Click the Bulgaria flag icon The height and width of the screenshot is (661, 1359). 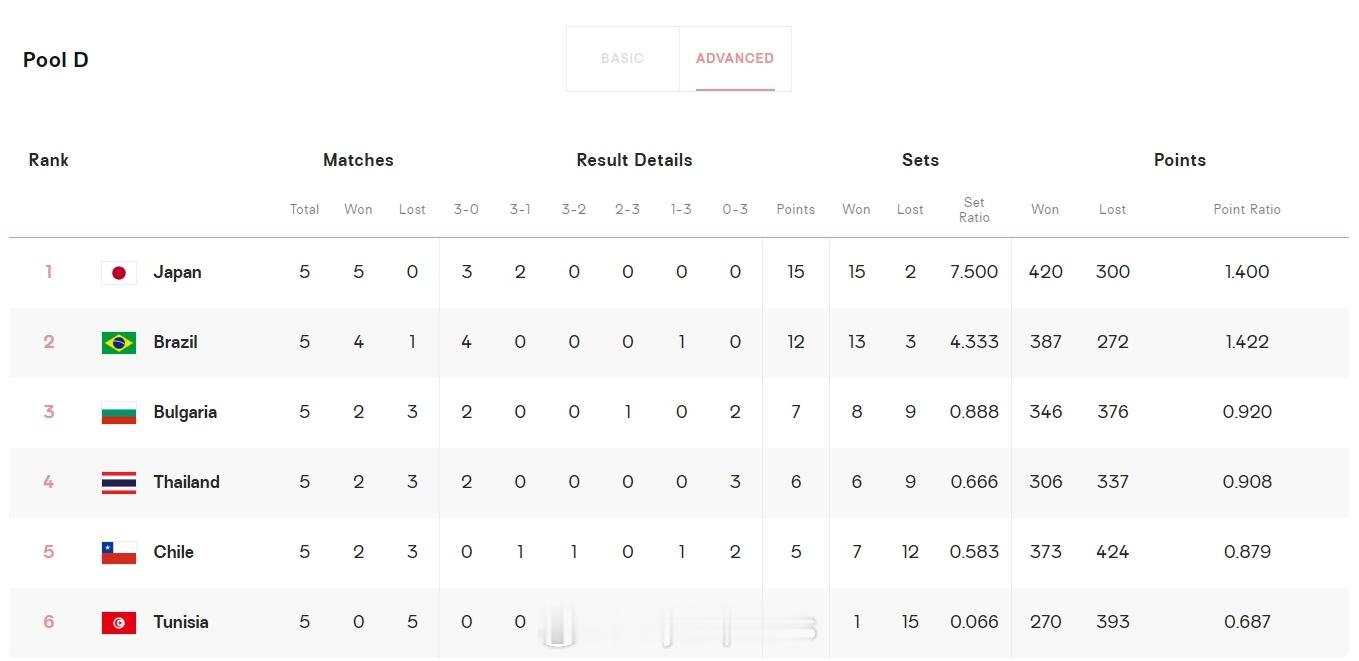tap(119, 413)
